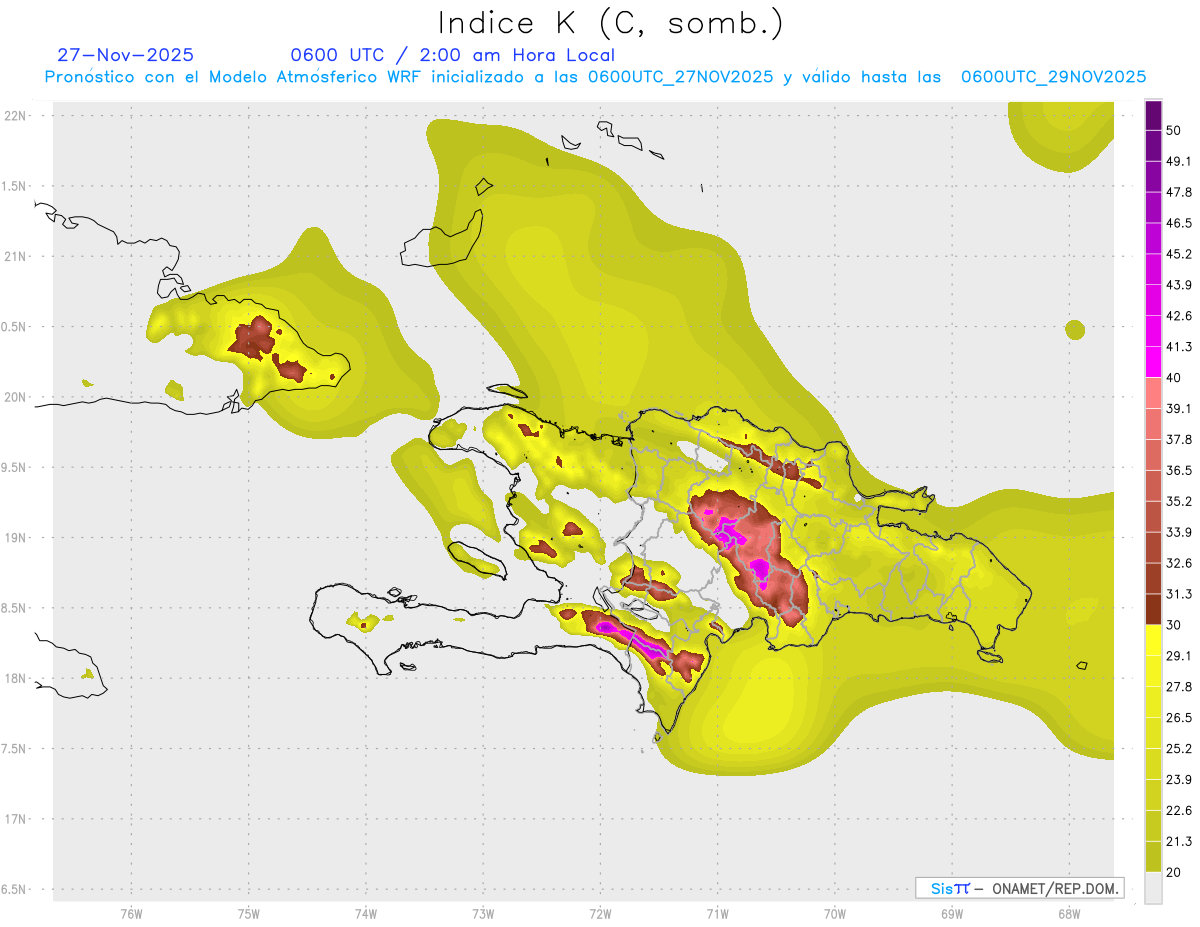Image resolution: width=1200 pixels, height=927 pixels.
Task: Pick the bright yellow colorbar swatch between 29.1 and 30
Action: (x=1154, y=640)
